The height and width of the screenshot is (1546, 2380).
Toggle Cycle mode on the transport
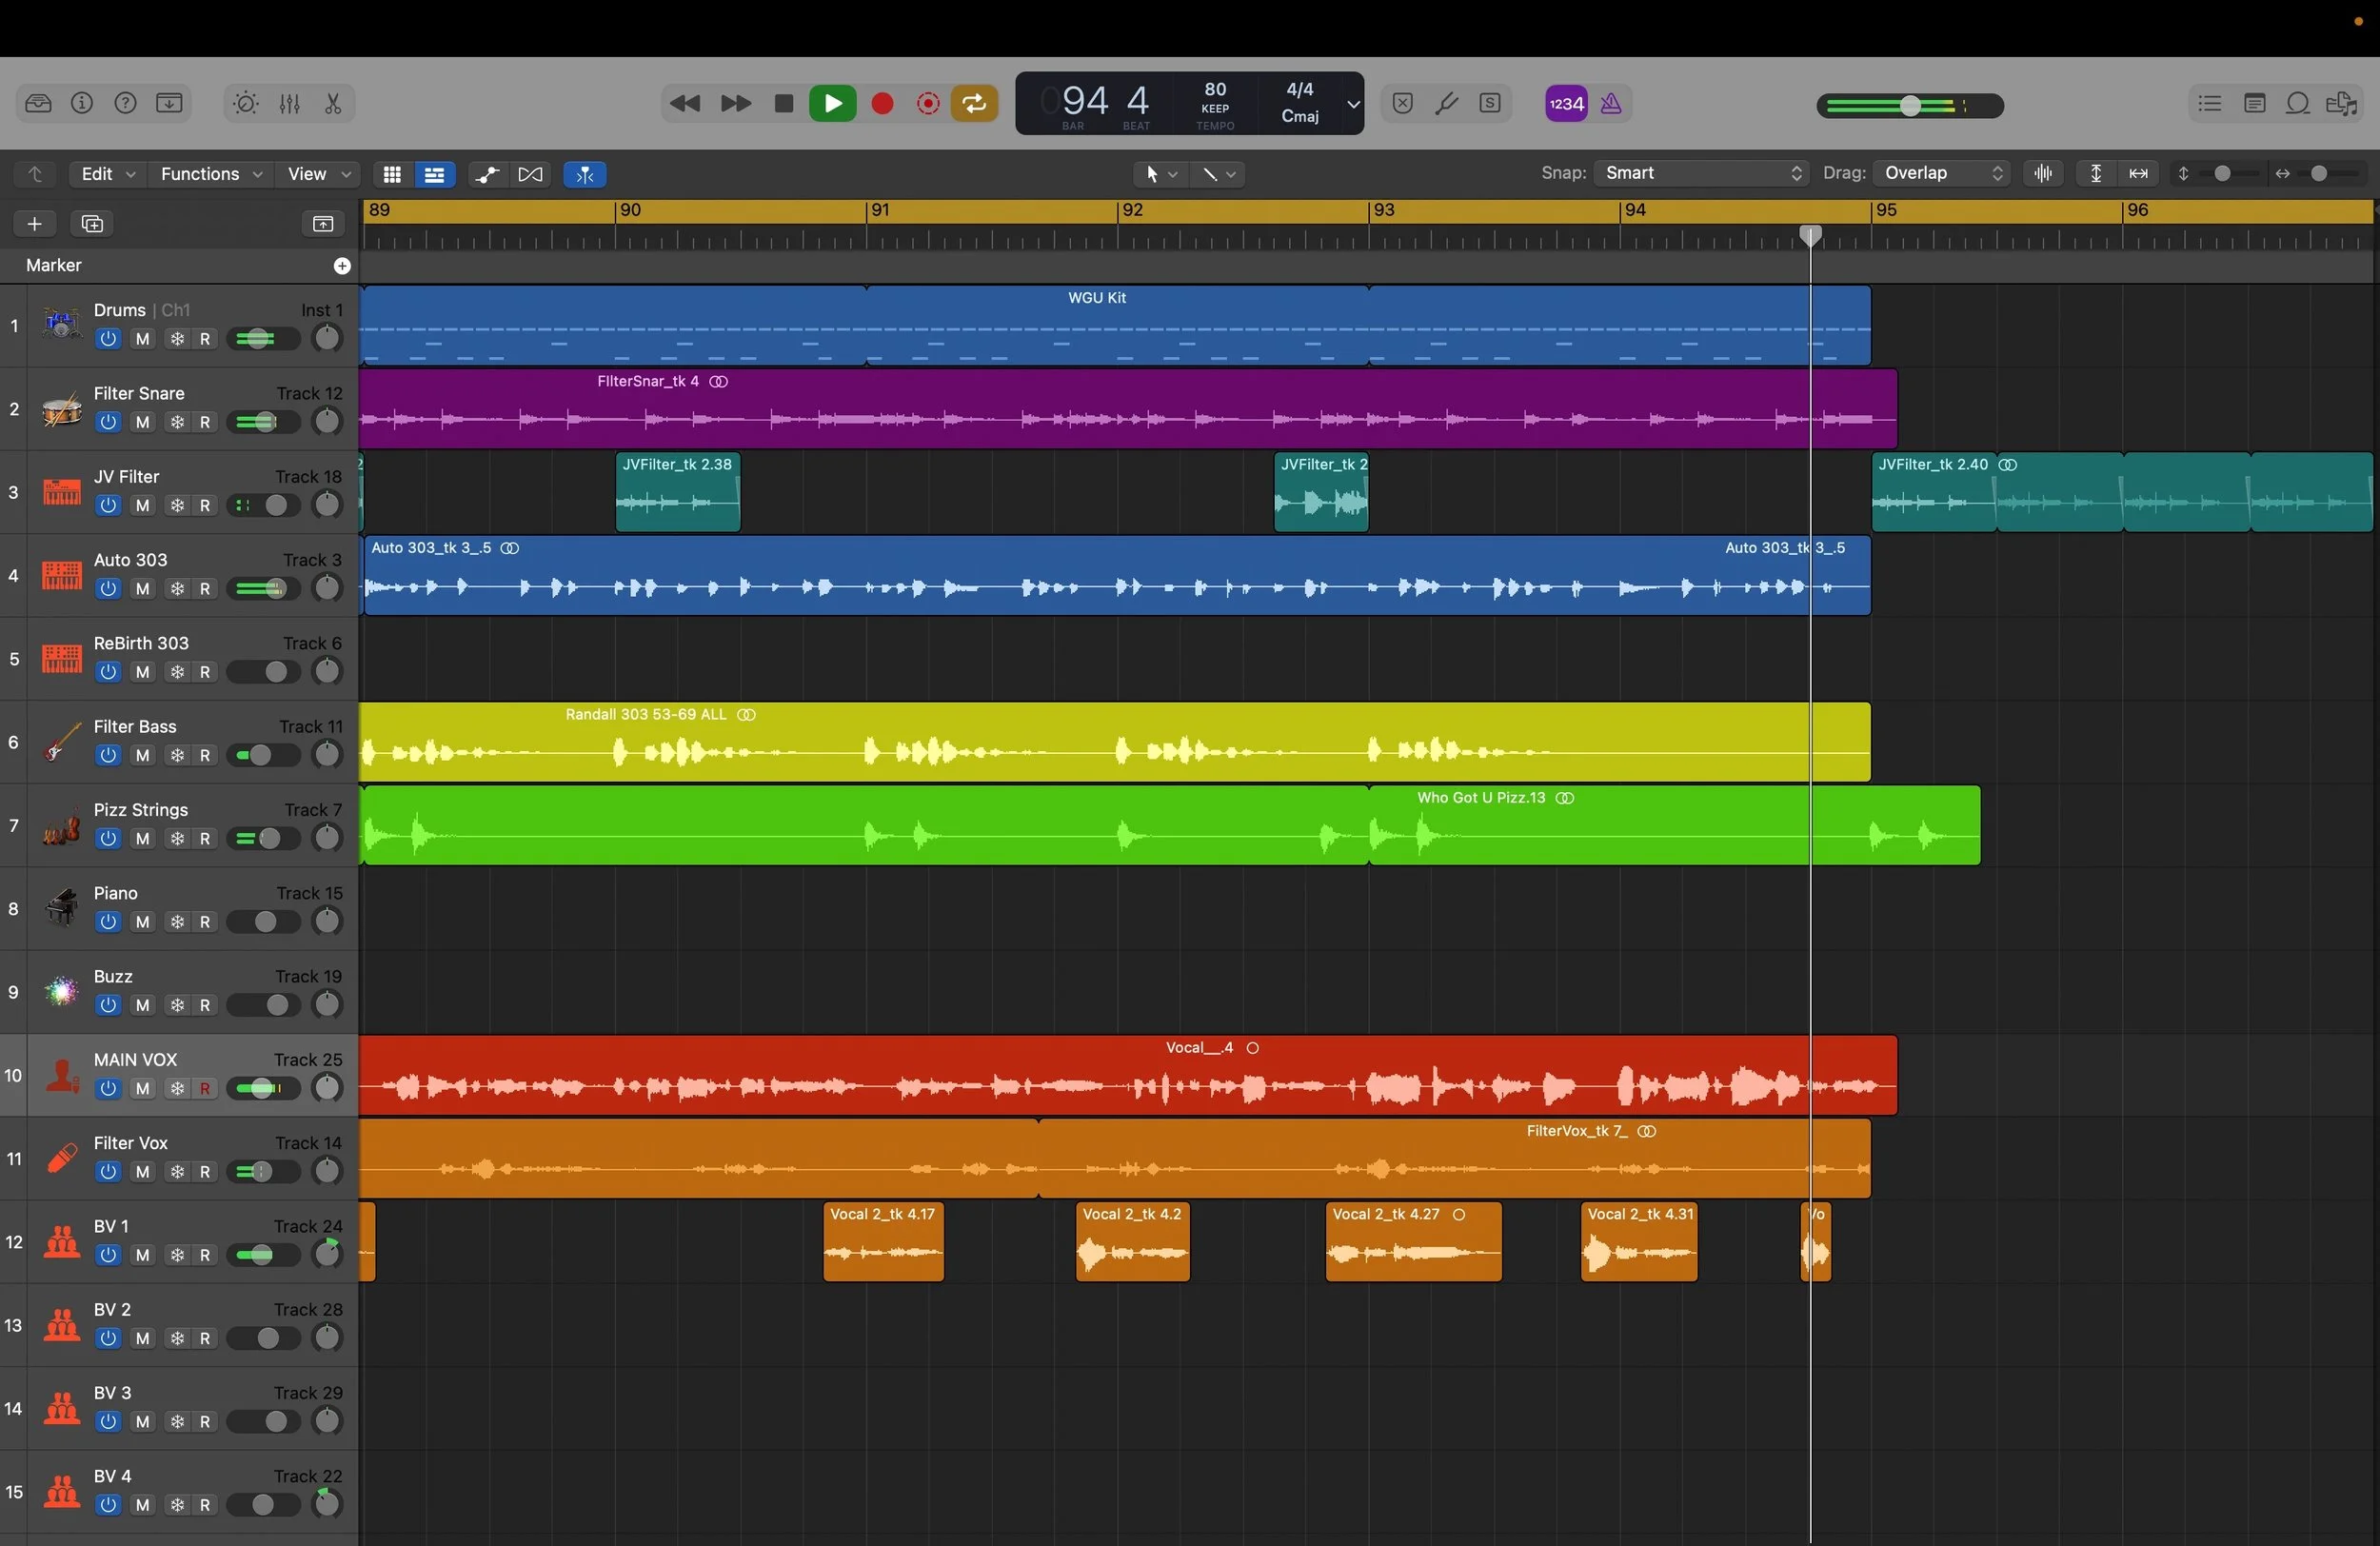[973, 104]
